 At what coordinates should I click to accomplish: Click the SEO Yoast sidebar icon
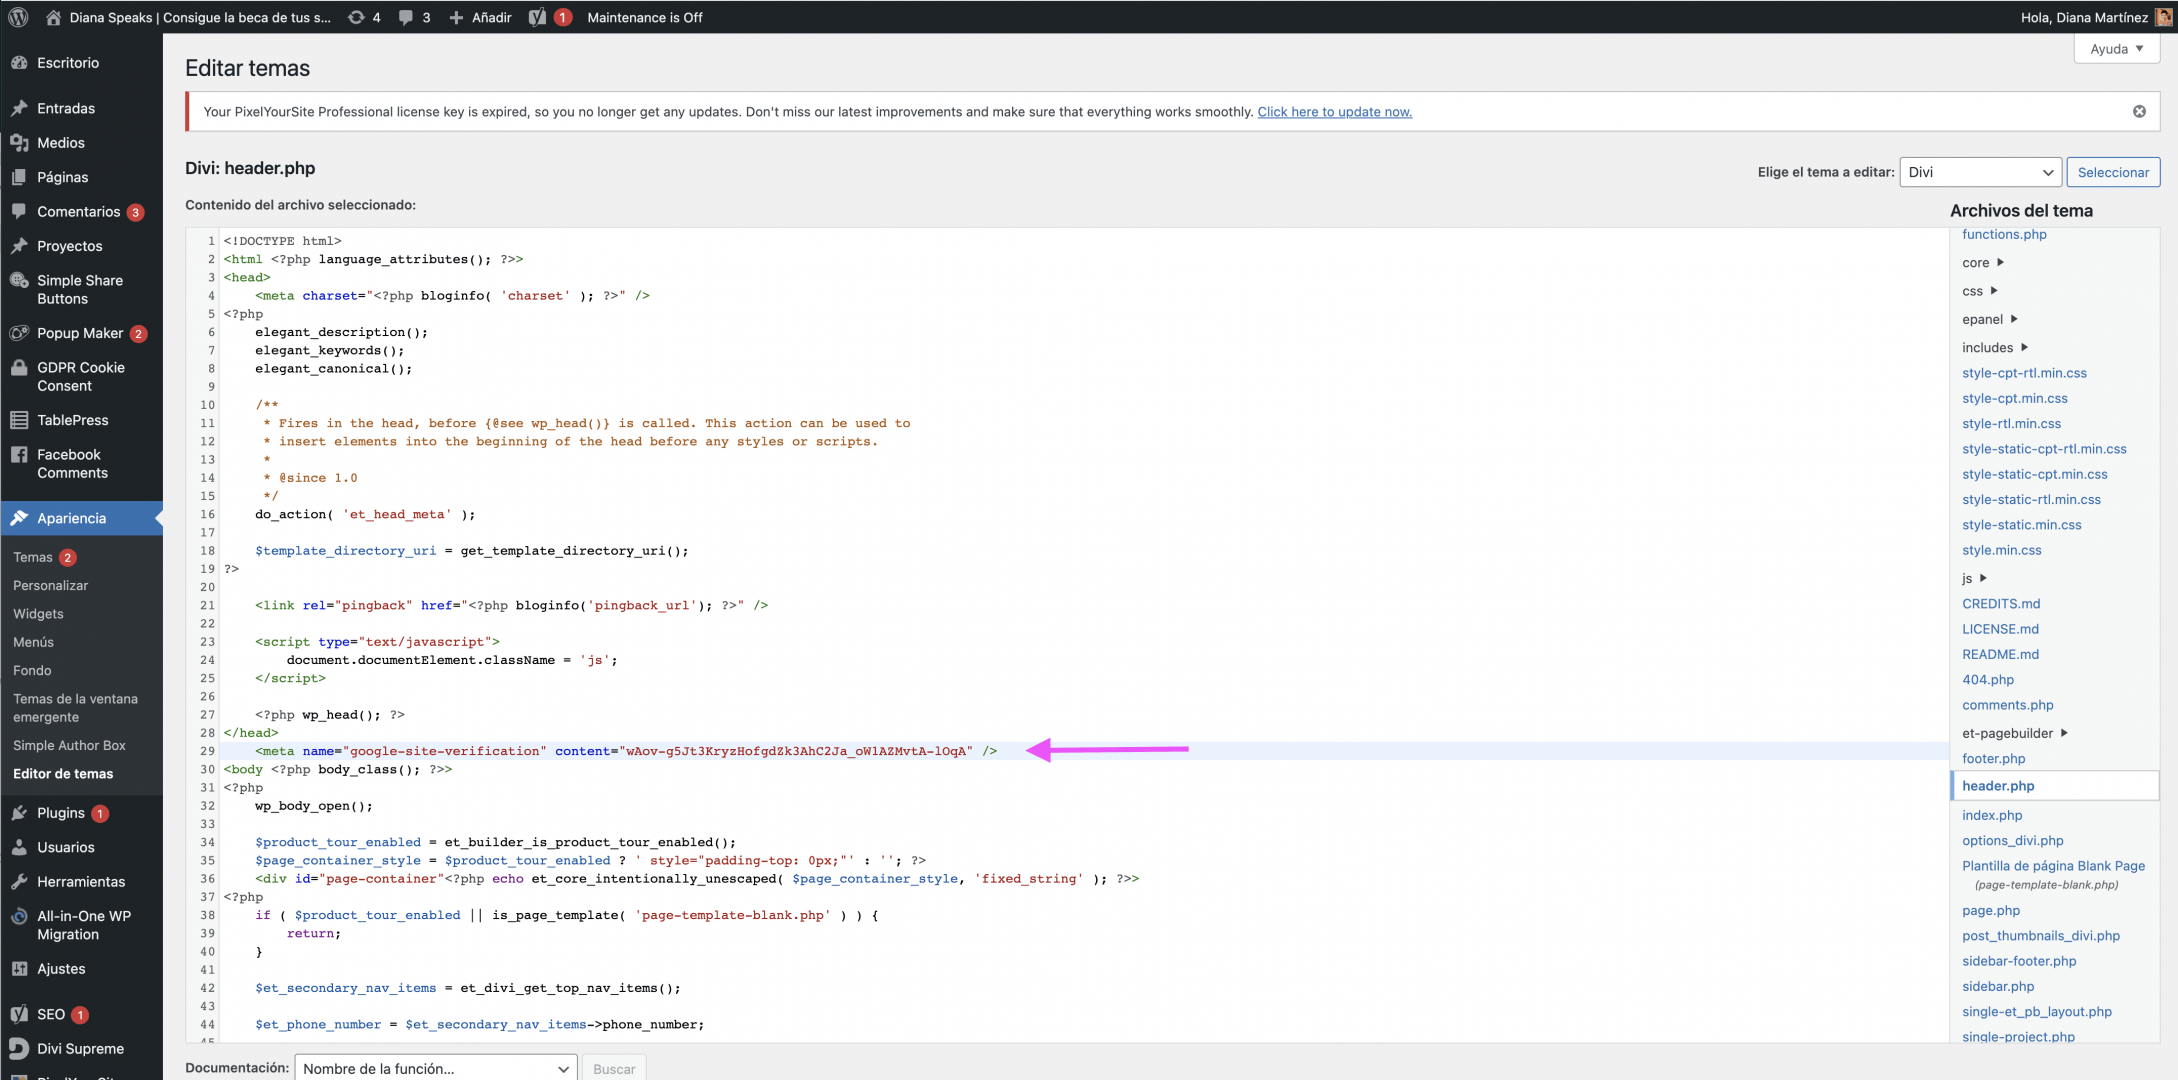pos(19,1014)
